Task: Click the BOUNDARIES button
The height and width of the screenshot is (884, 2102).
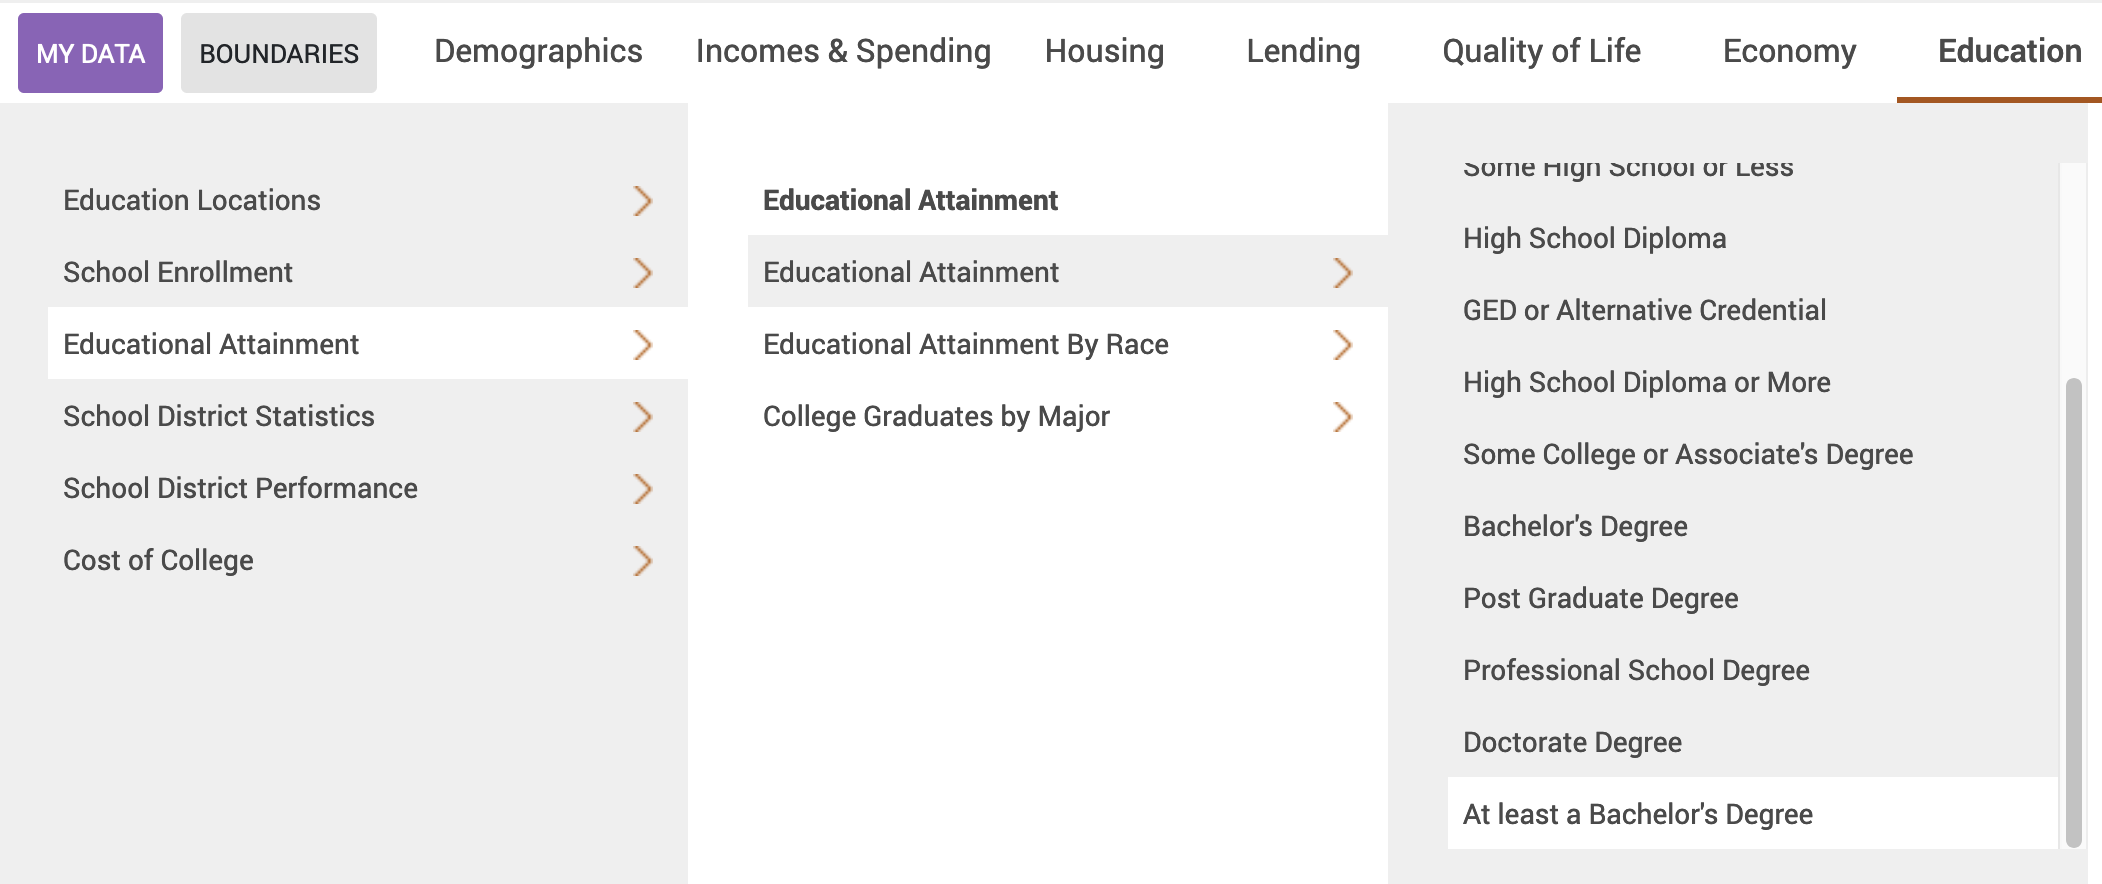Action: click(x=279, y=53)
